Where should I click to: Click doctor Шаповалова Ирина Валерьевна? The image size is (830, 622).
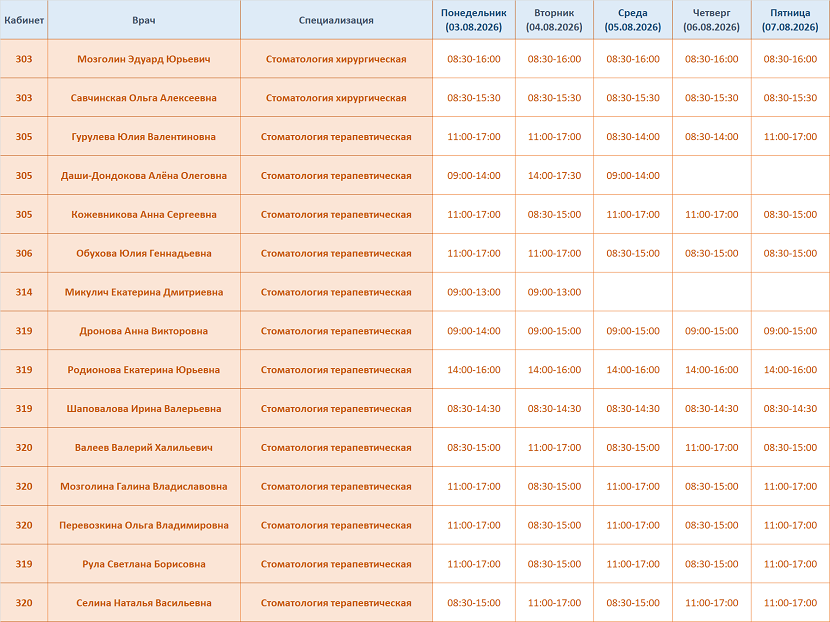[144, 409]
